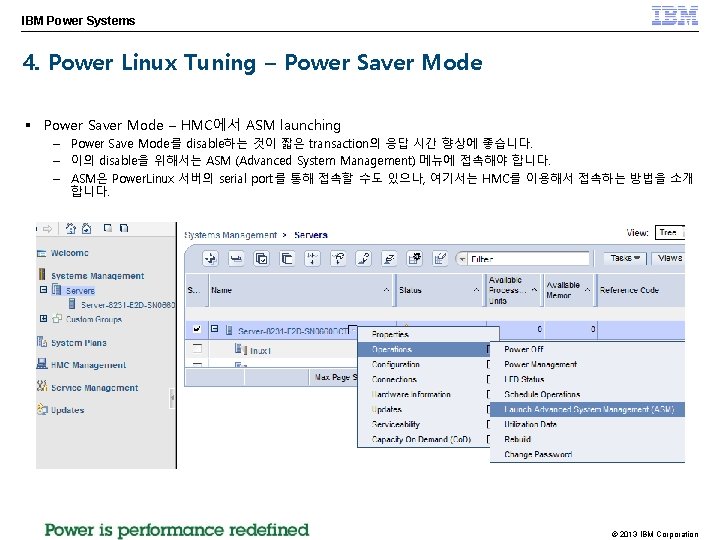
Task: Sort by the Name column arrow
Action: (386, 290)
